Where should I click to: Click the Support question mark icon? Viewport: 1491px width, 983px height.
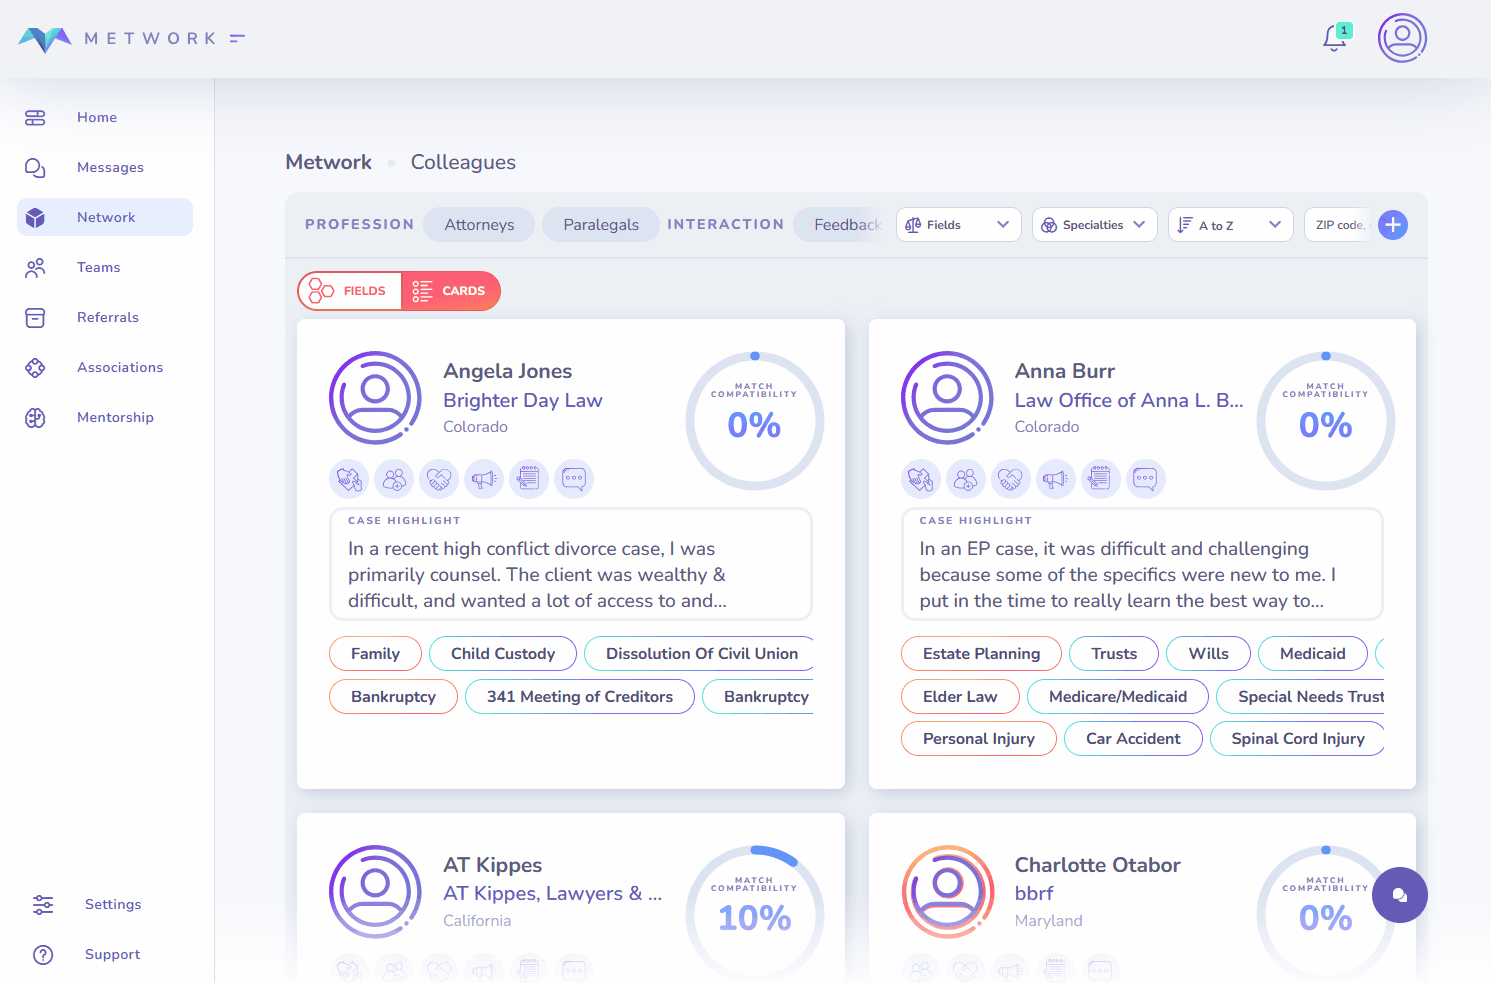43,955
